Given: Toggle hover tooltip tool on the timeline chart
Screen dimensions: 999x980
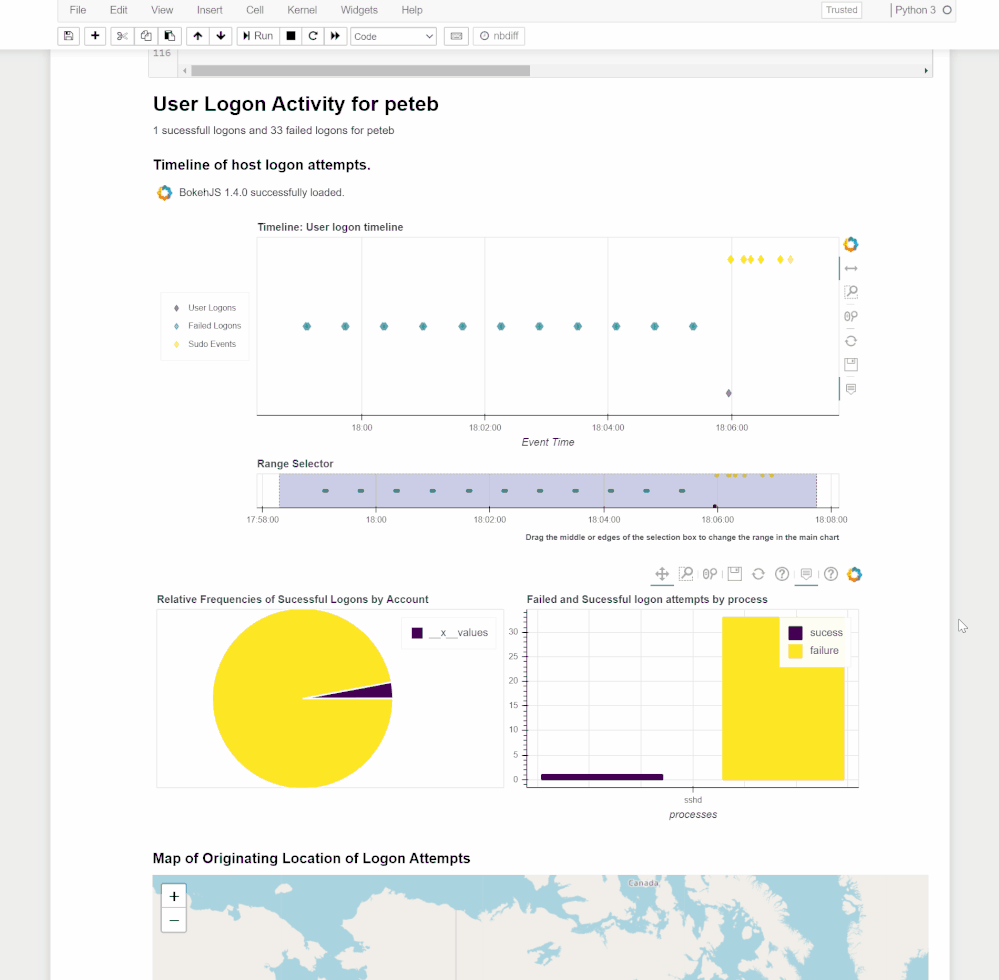Looking at the screenshot, I should pyautogui.click(x=851, y=389).
